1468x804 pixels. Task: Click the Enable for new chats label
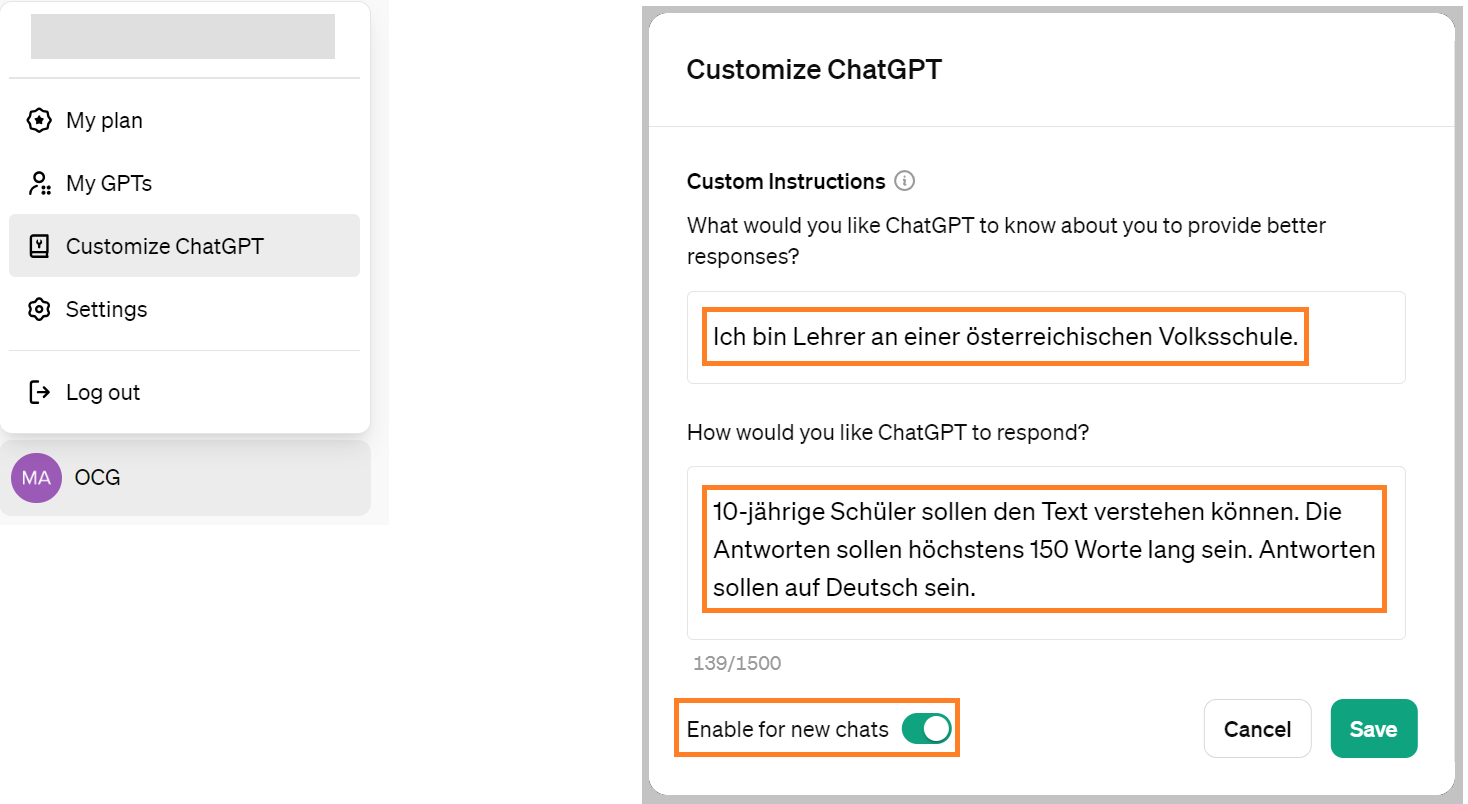(788, 730)
